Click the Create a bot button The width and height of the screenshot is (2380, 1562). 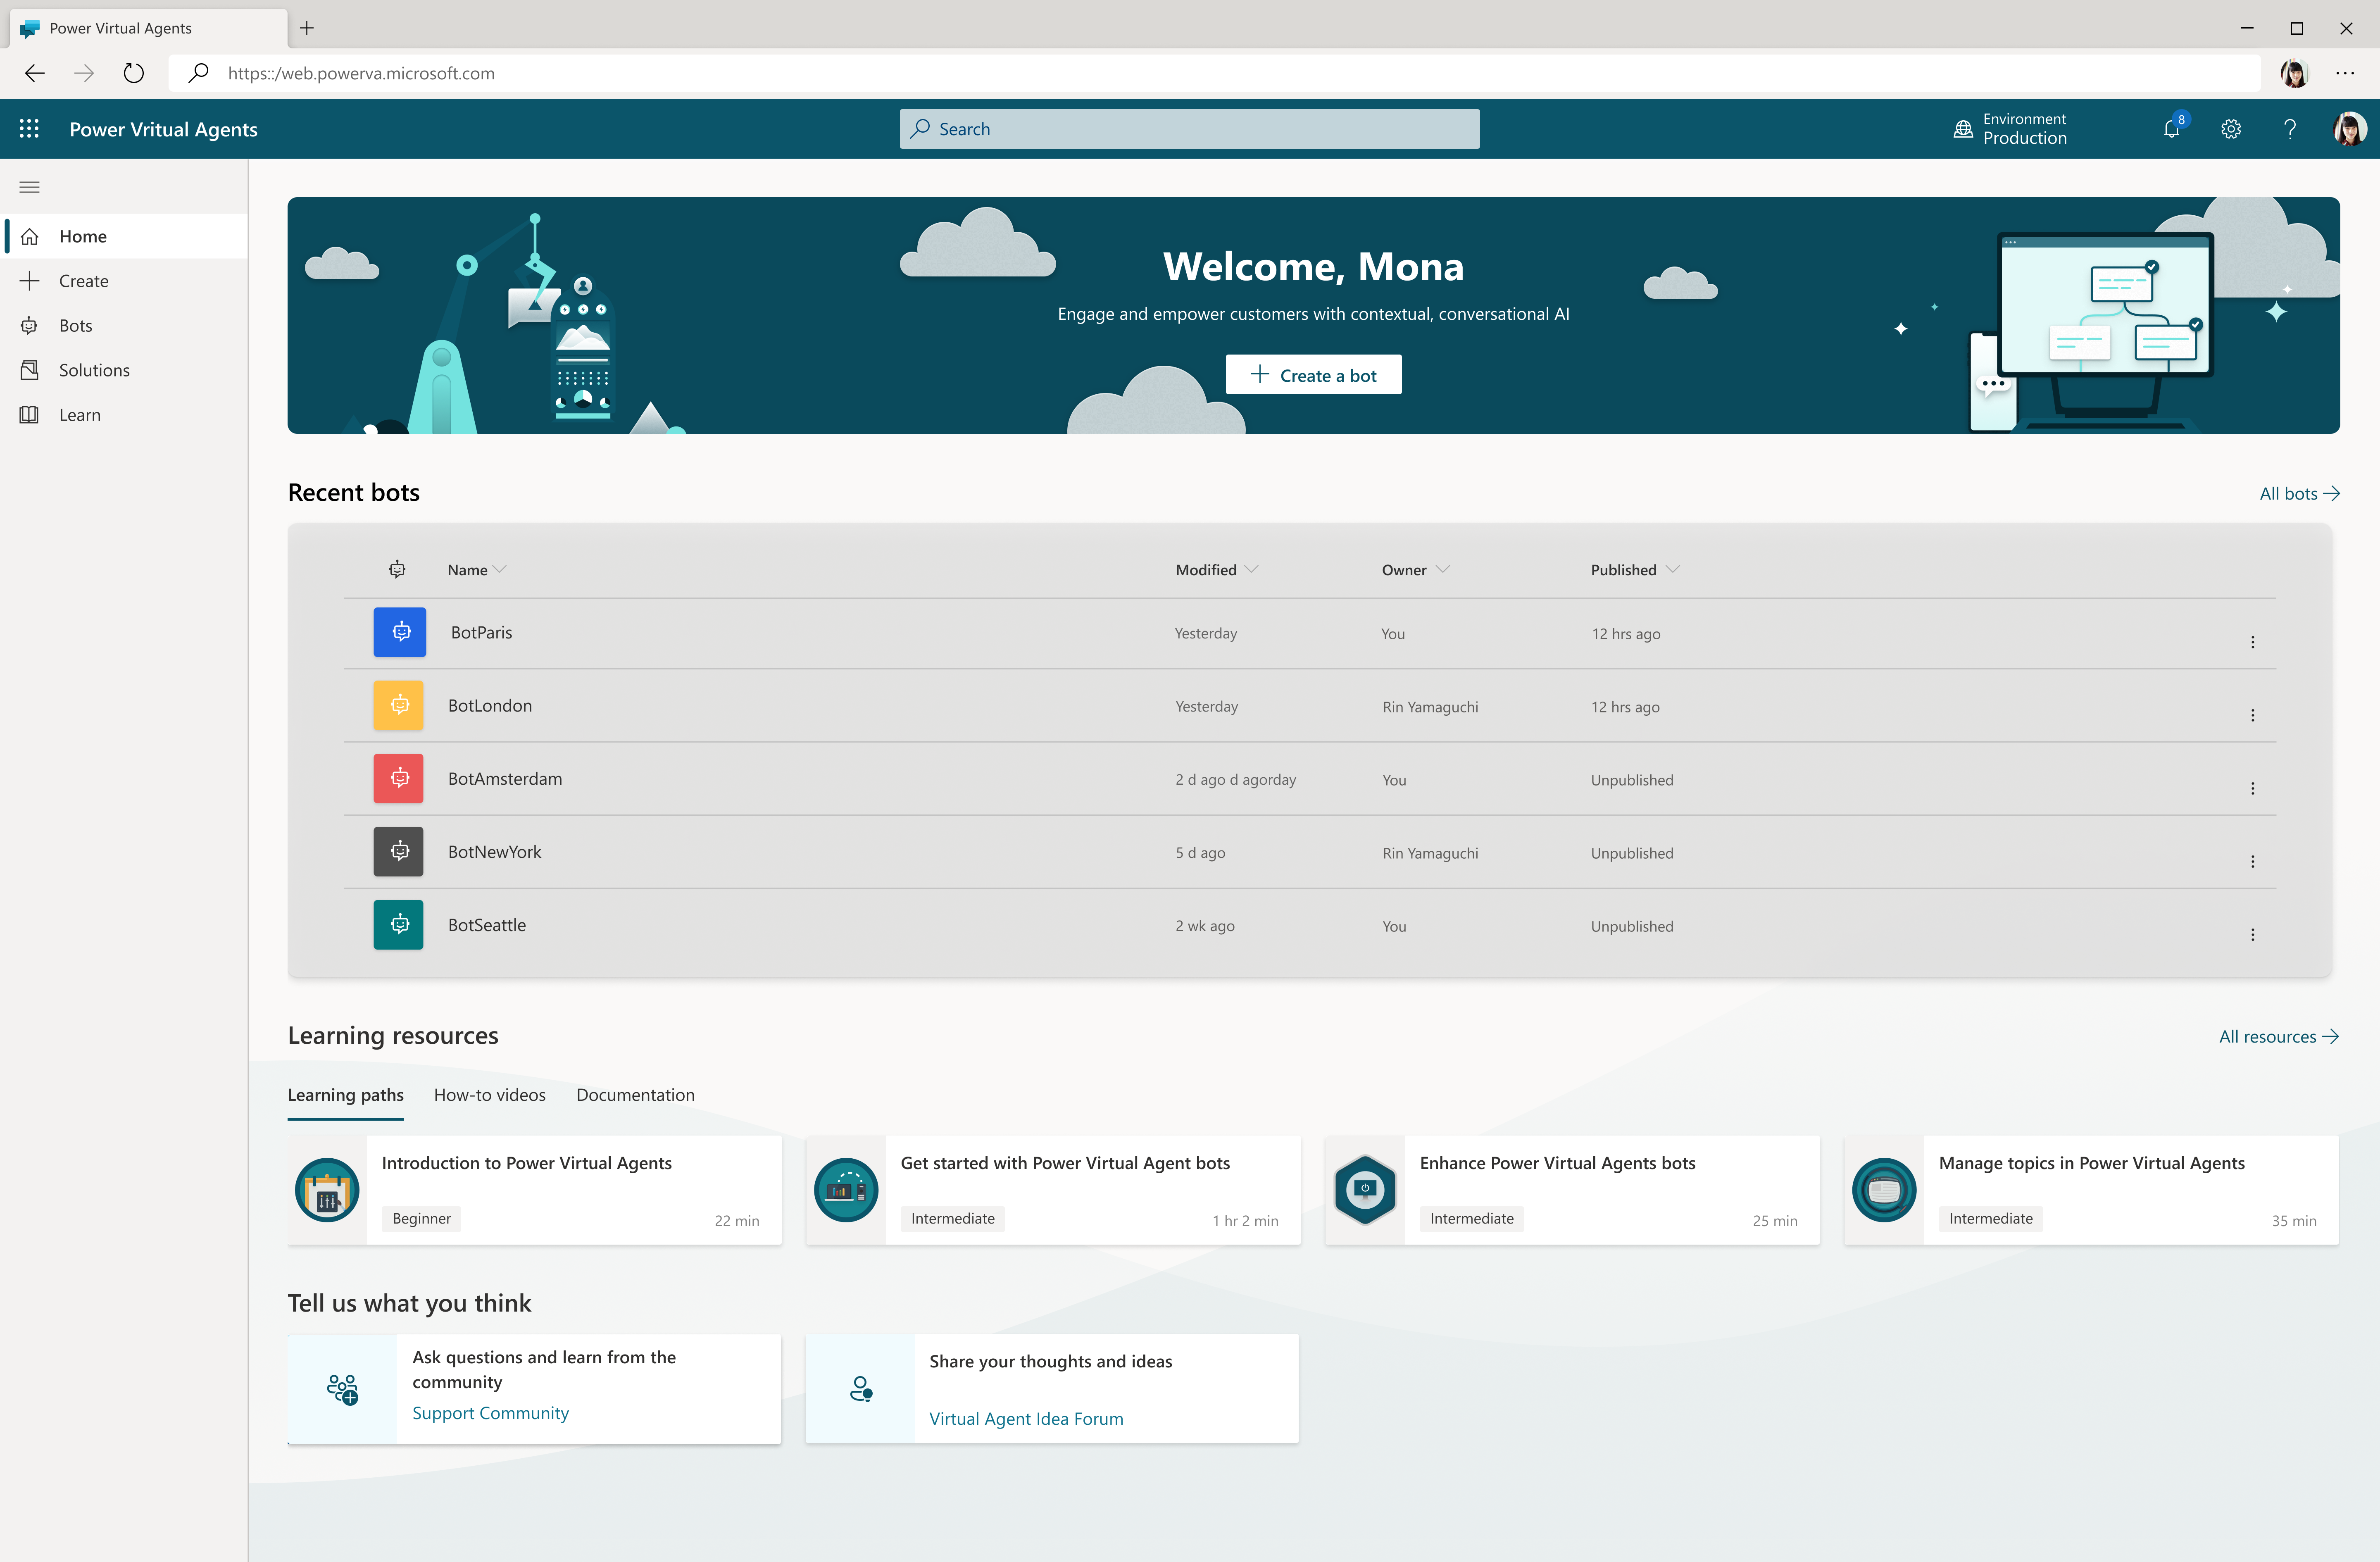1313,375
